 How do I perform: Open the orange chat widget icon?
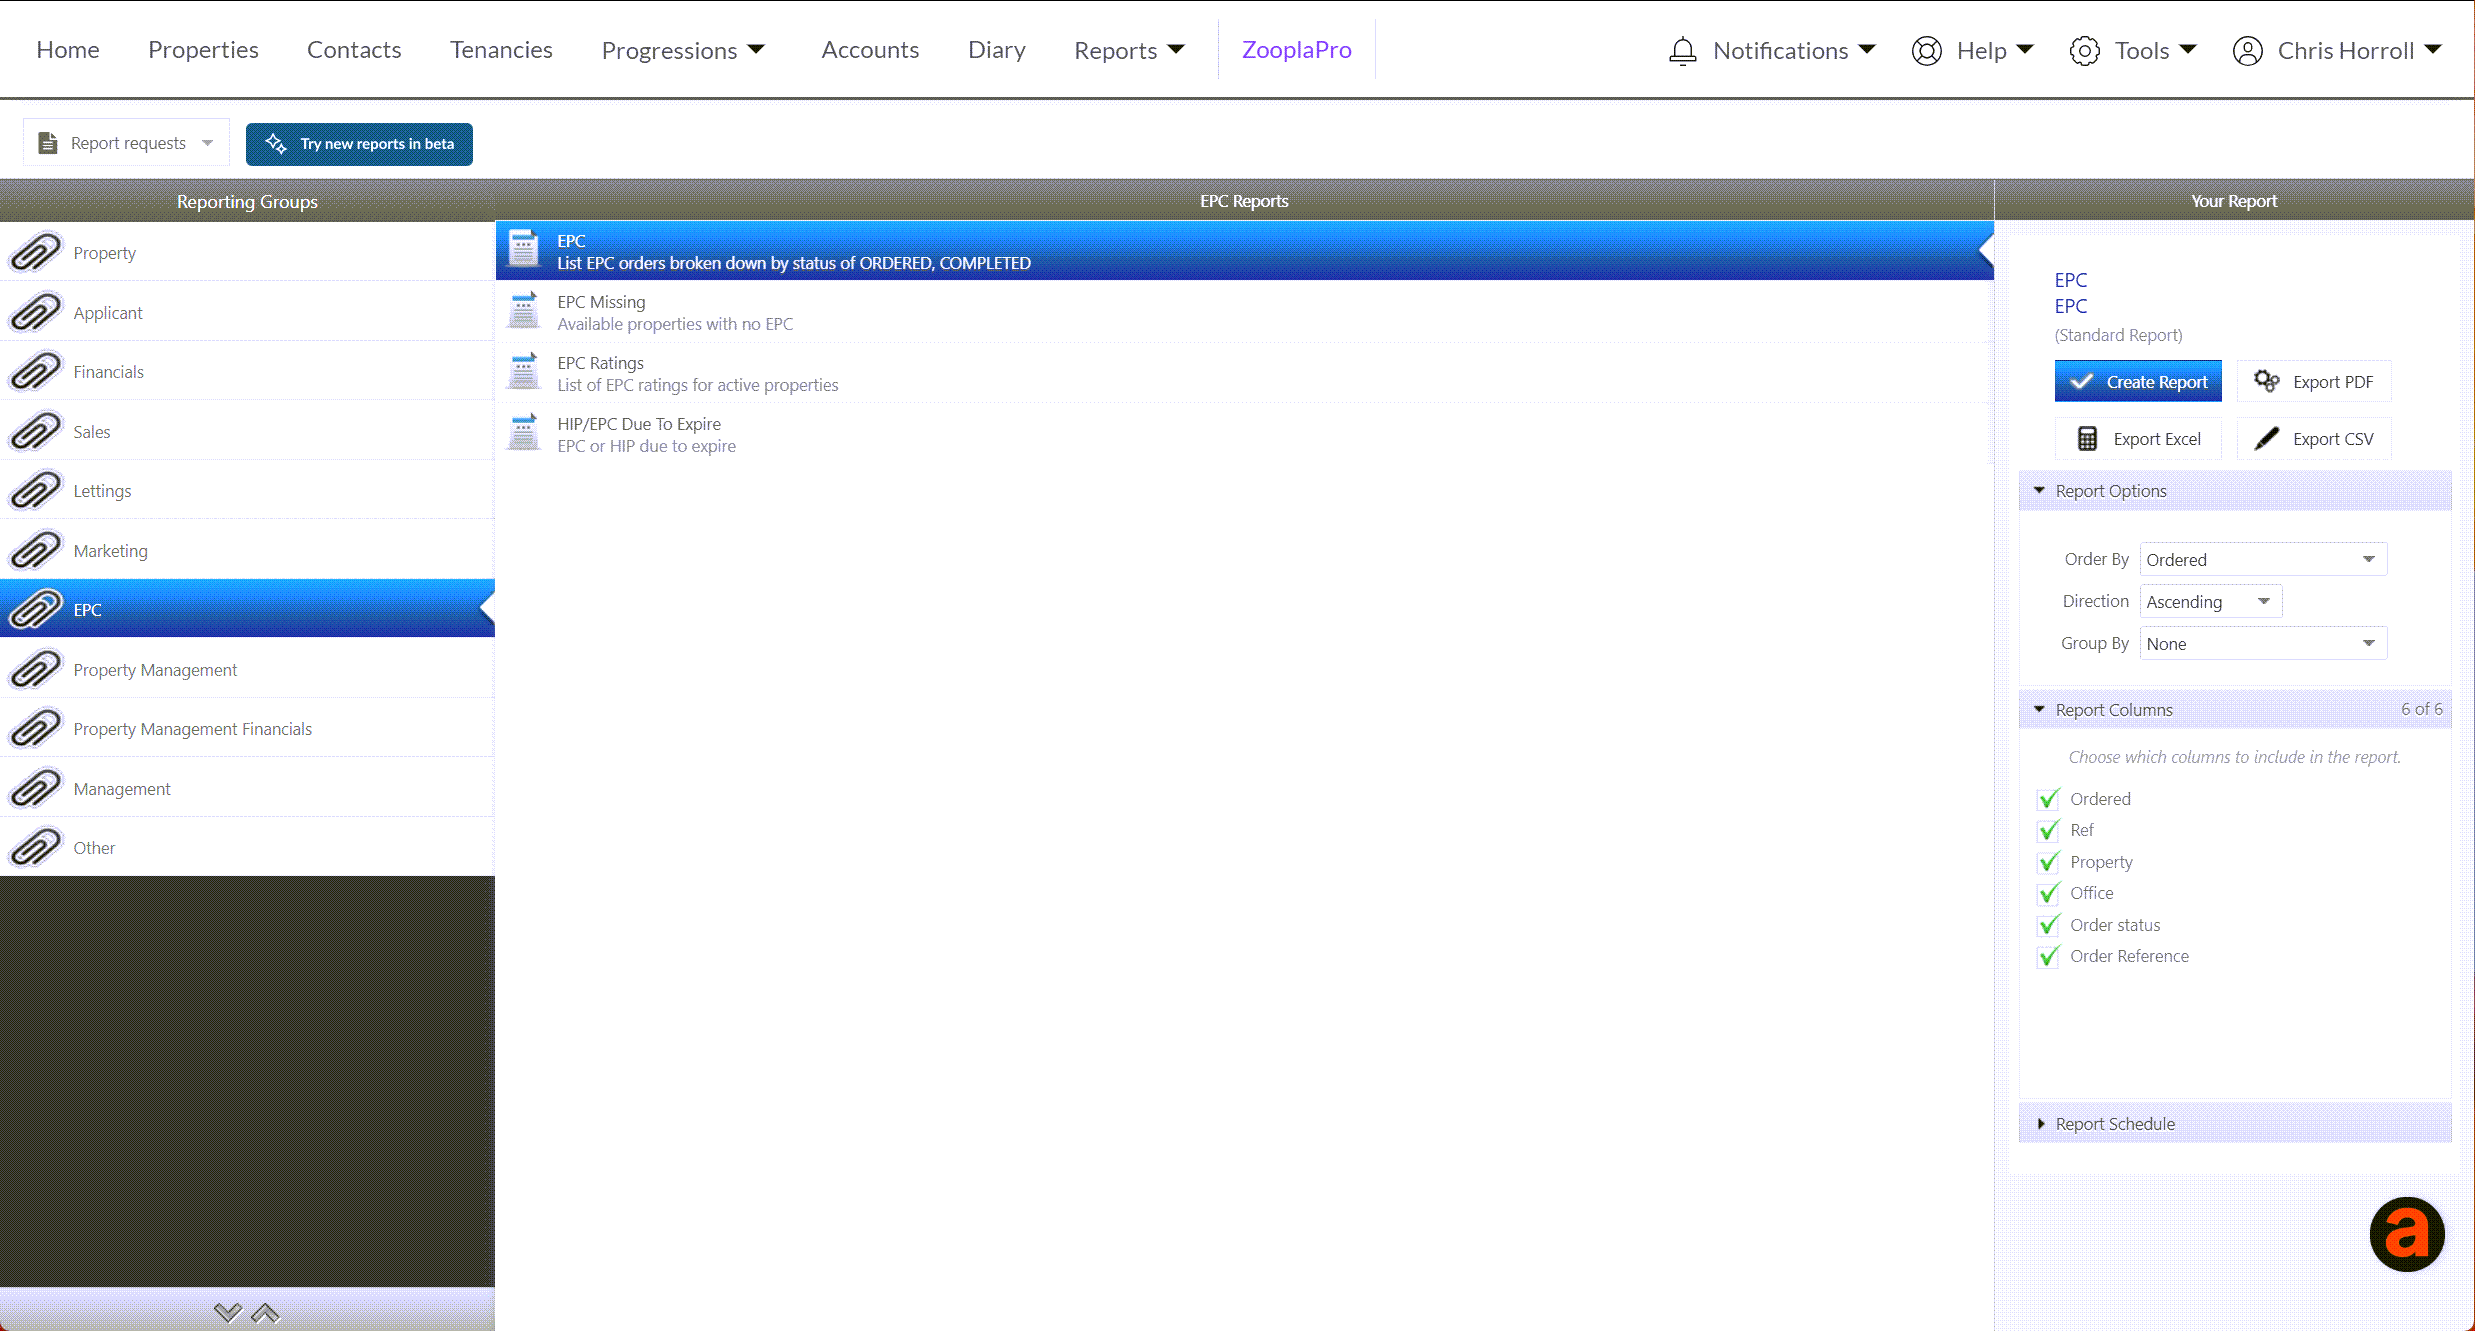click(x=2407, y=1234)
